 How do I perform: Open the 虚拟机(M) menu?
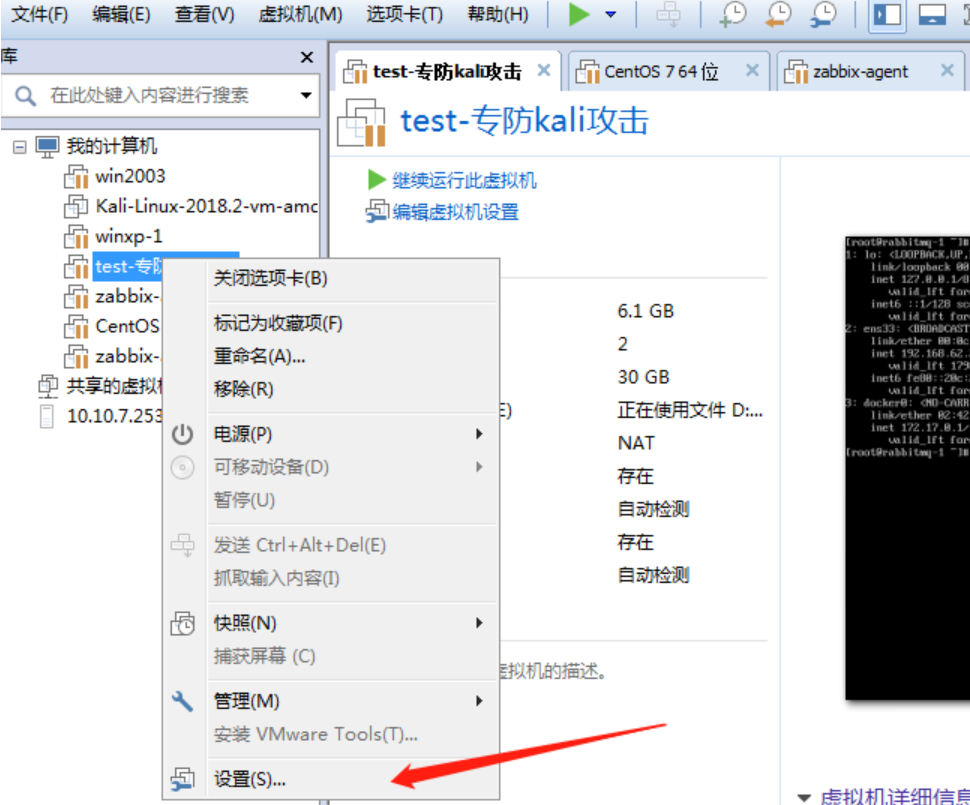[300, 14]
